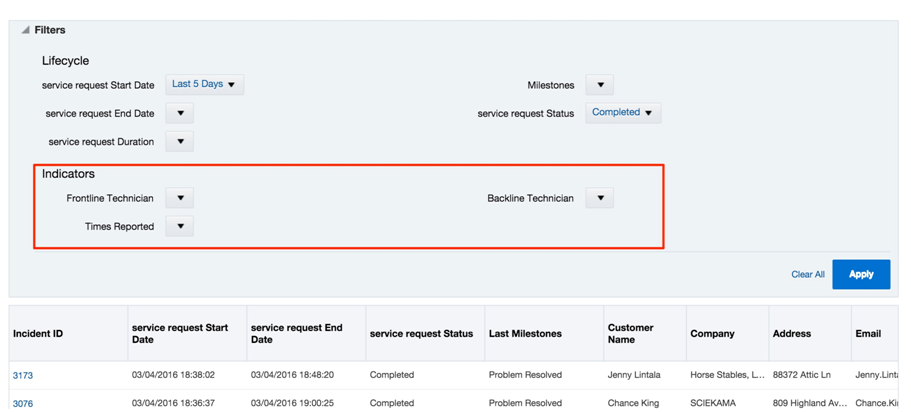Sort by service request End Date column
911x412 pixels.
point(297,334)
